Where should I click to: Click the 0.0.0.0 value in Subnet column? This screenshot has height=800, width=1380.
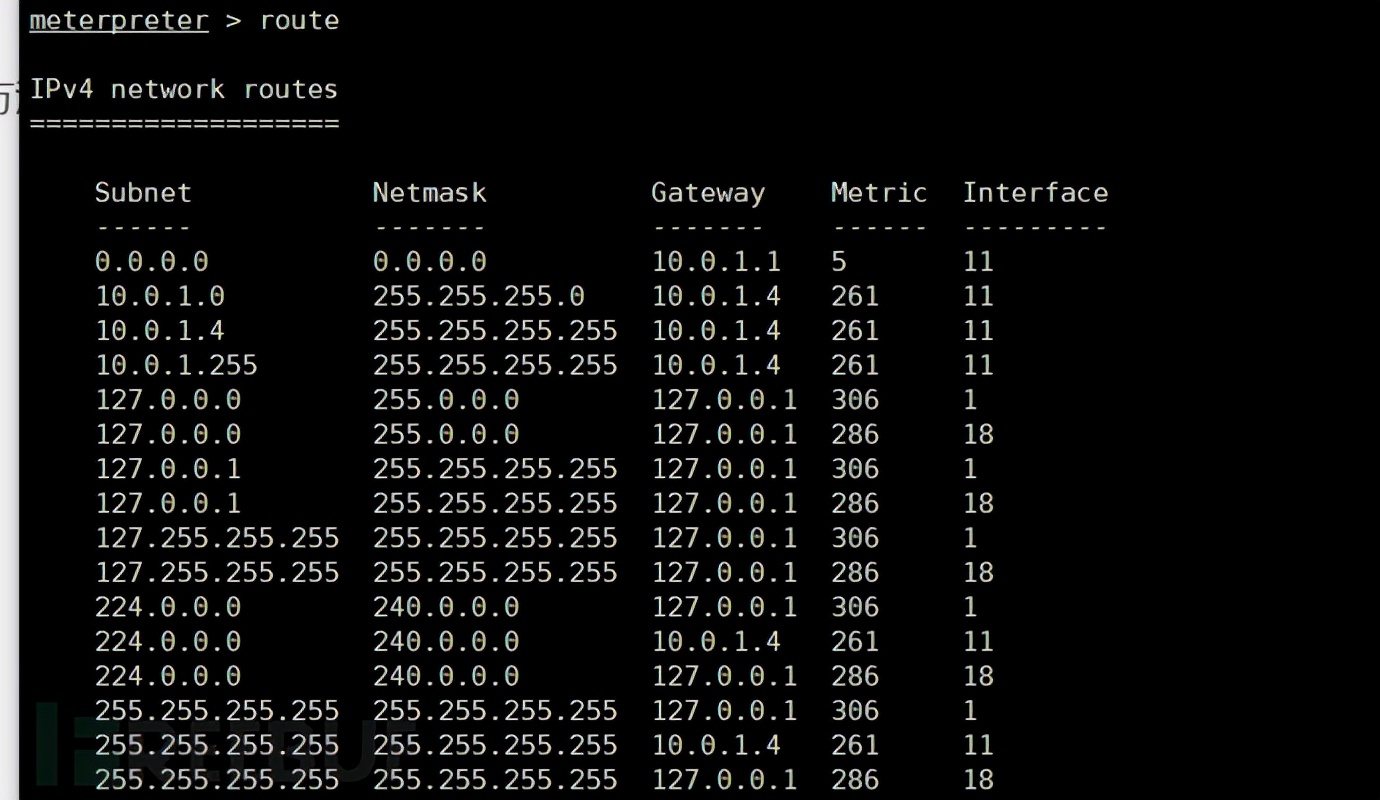click(152, 262)
